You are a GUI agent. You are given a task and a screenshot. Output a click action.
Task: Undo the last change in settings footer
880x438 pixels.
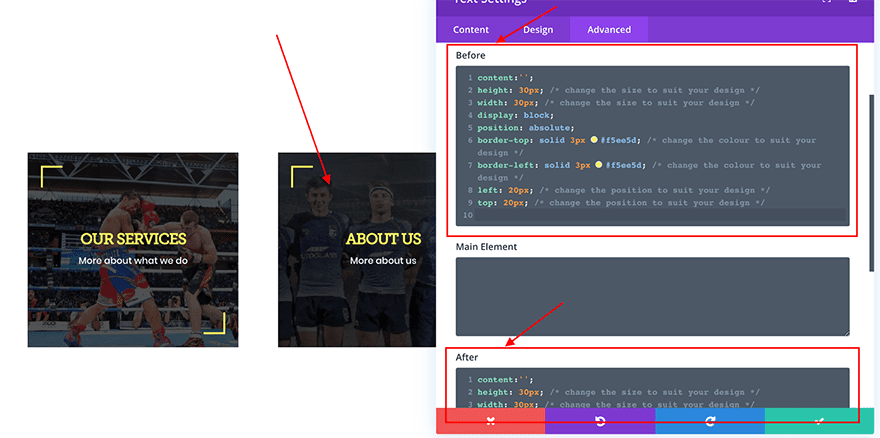(600, 421)
